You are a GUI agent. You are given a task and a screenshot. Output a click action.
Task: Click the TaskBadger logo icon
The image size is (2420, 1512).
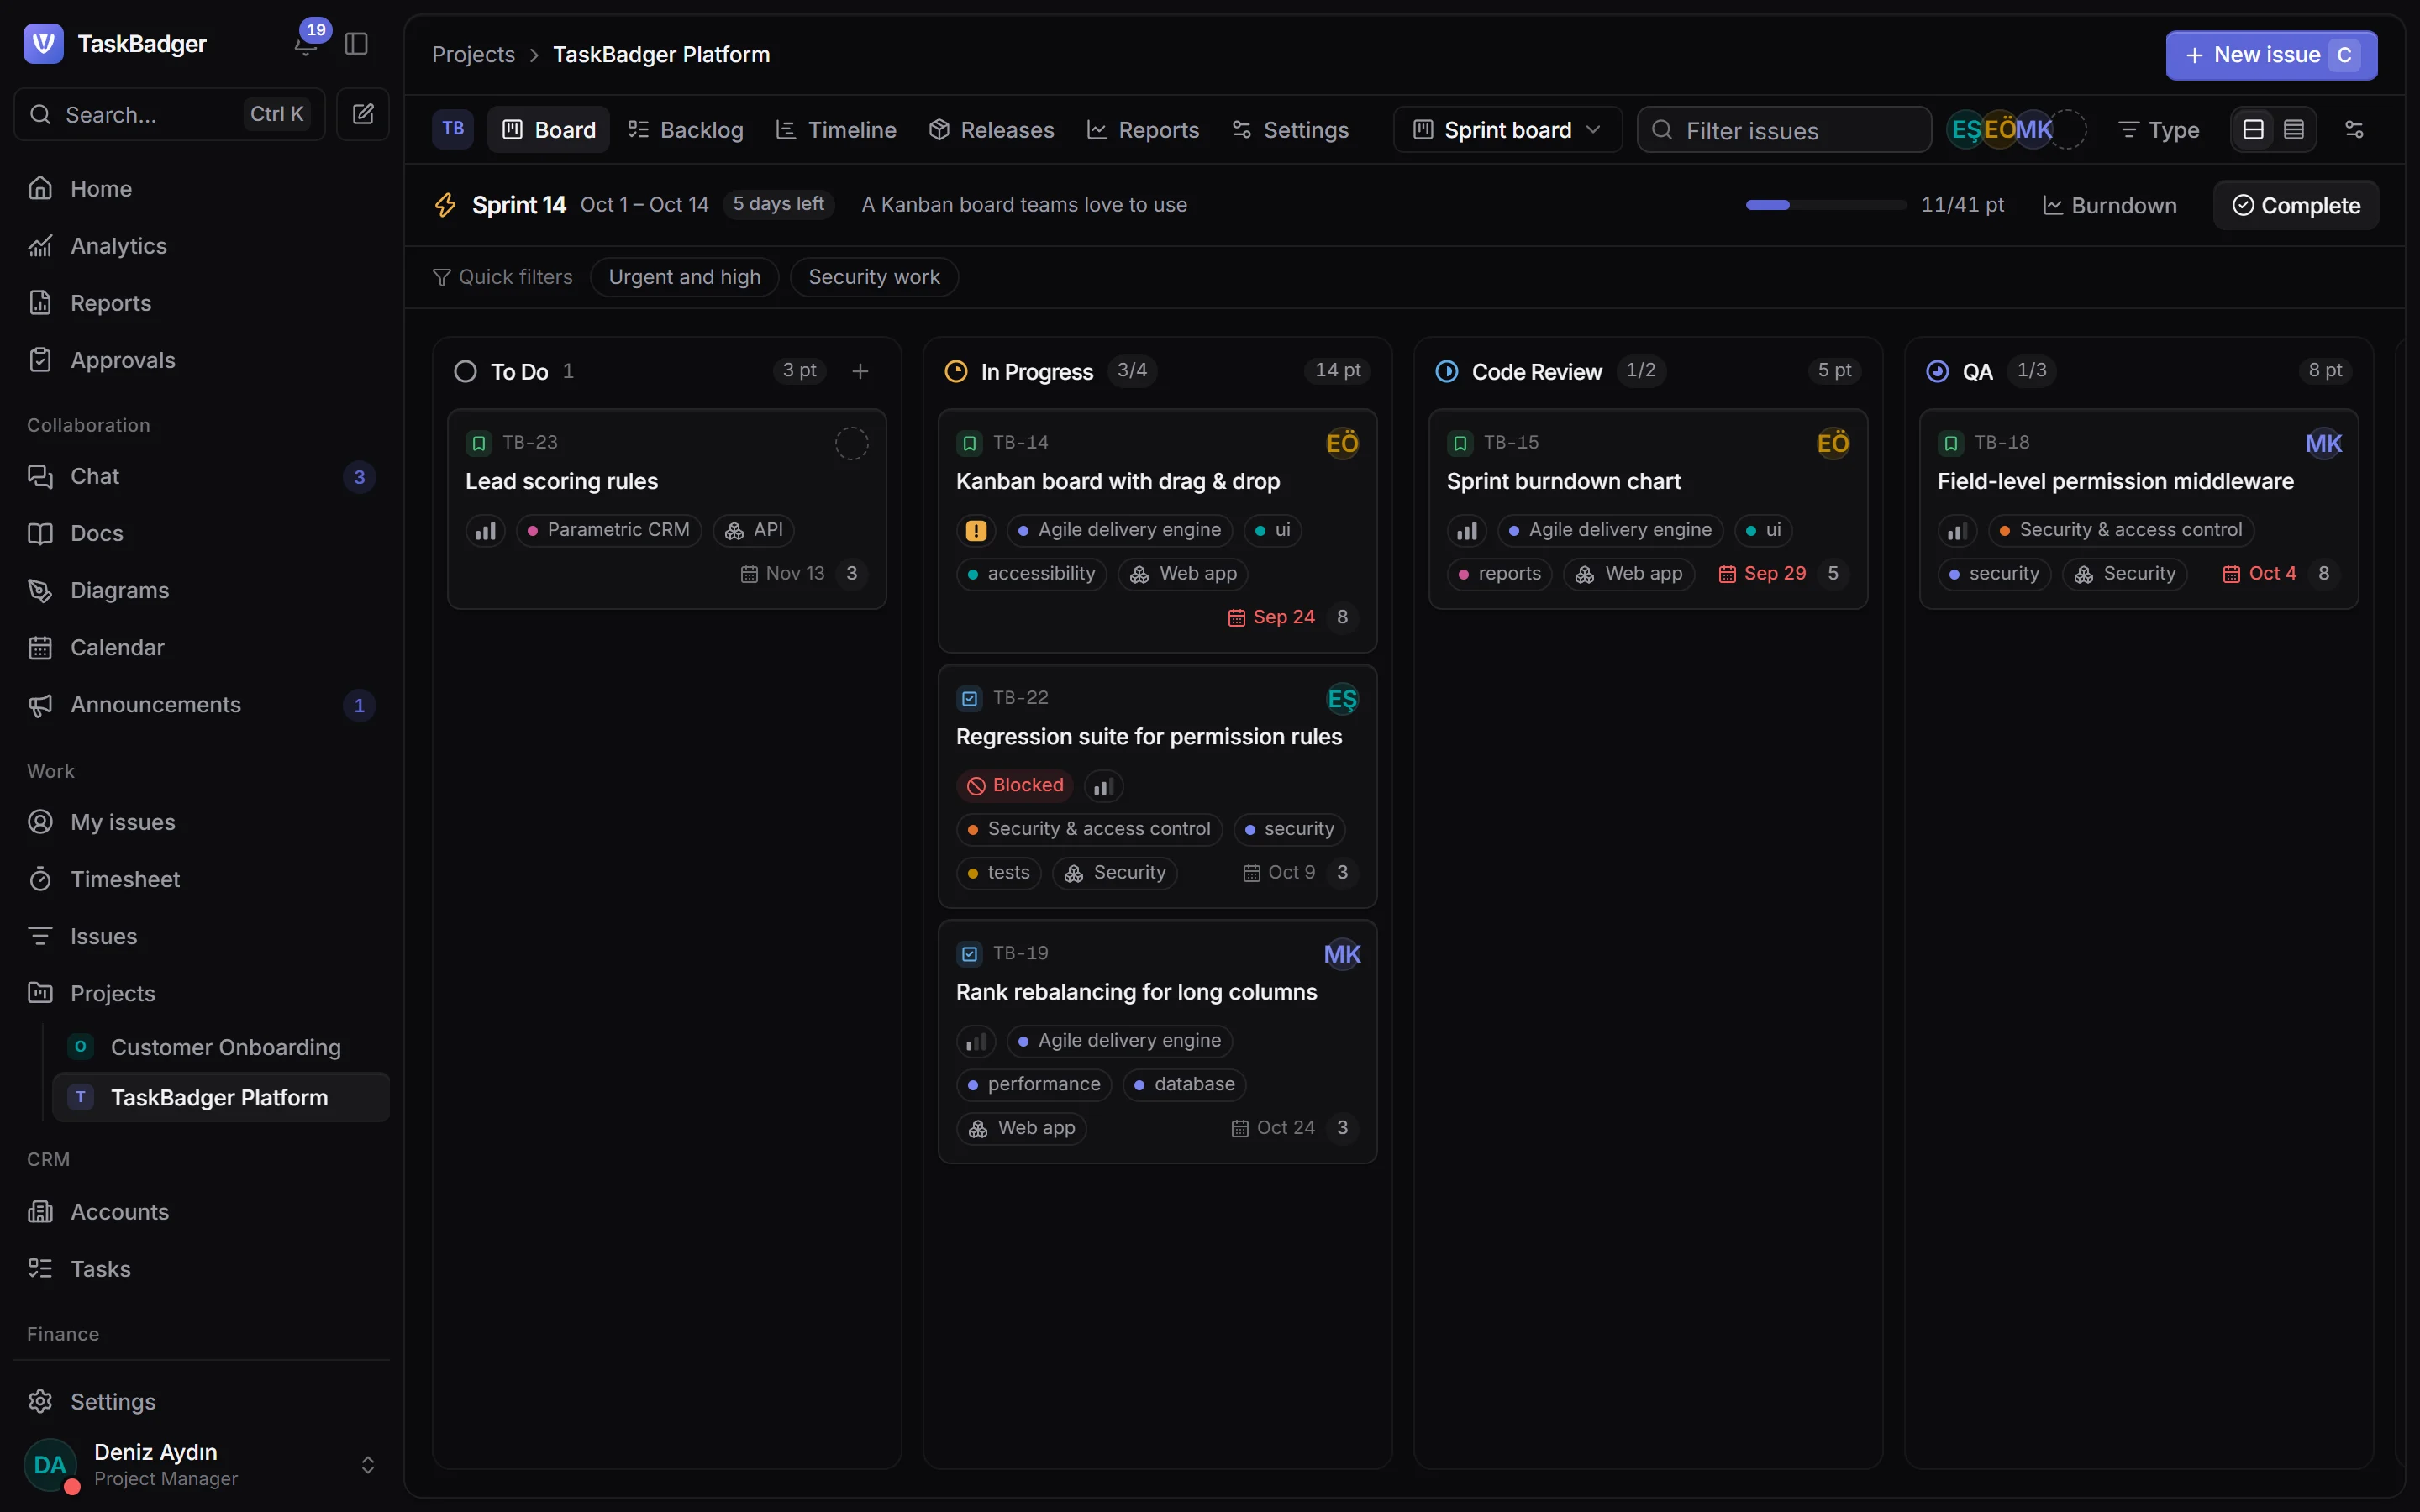coord(43,44)
